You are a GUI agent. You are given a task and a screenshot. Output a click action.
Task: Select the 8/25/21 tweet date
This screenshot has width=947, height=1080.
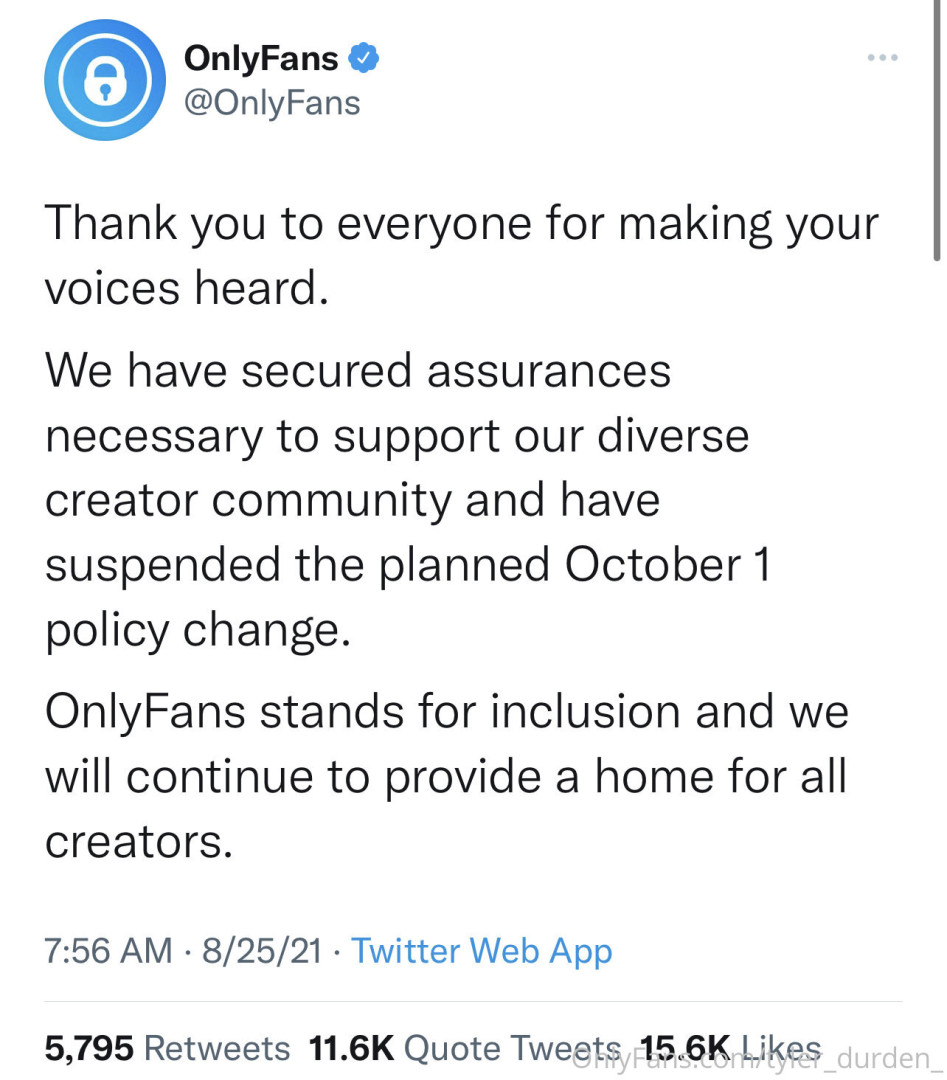point(261,950)
